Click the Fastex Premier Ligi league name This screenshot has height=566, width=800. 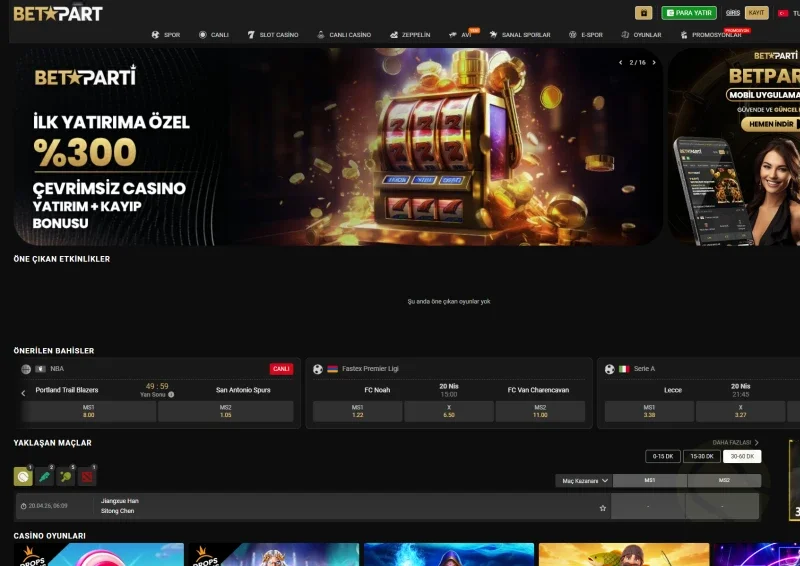[x=370, y=368]
